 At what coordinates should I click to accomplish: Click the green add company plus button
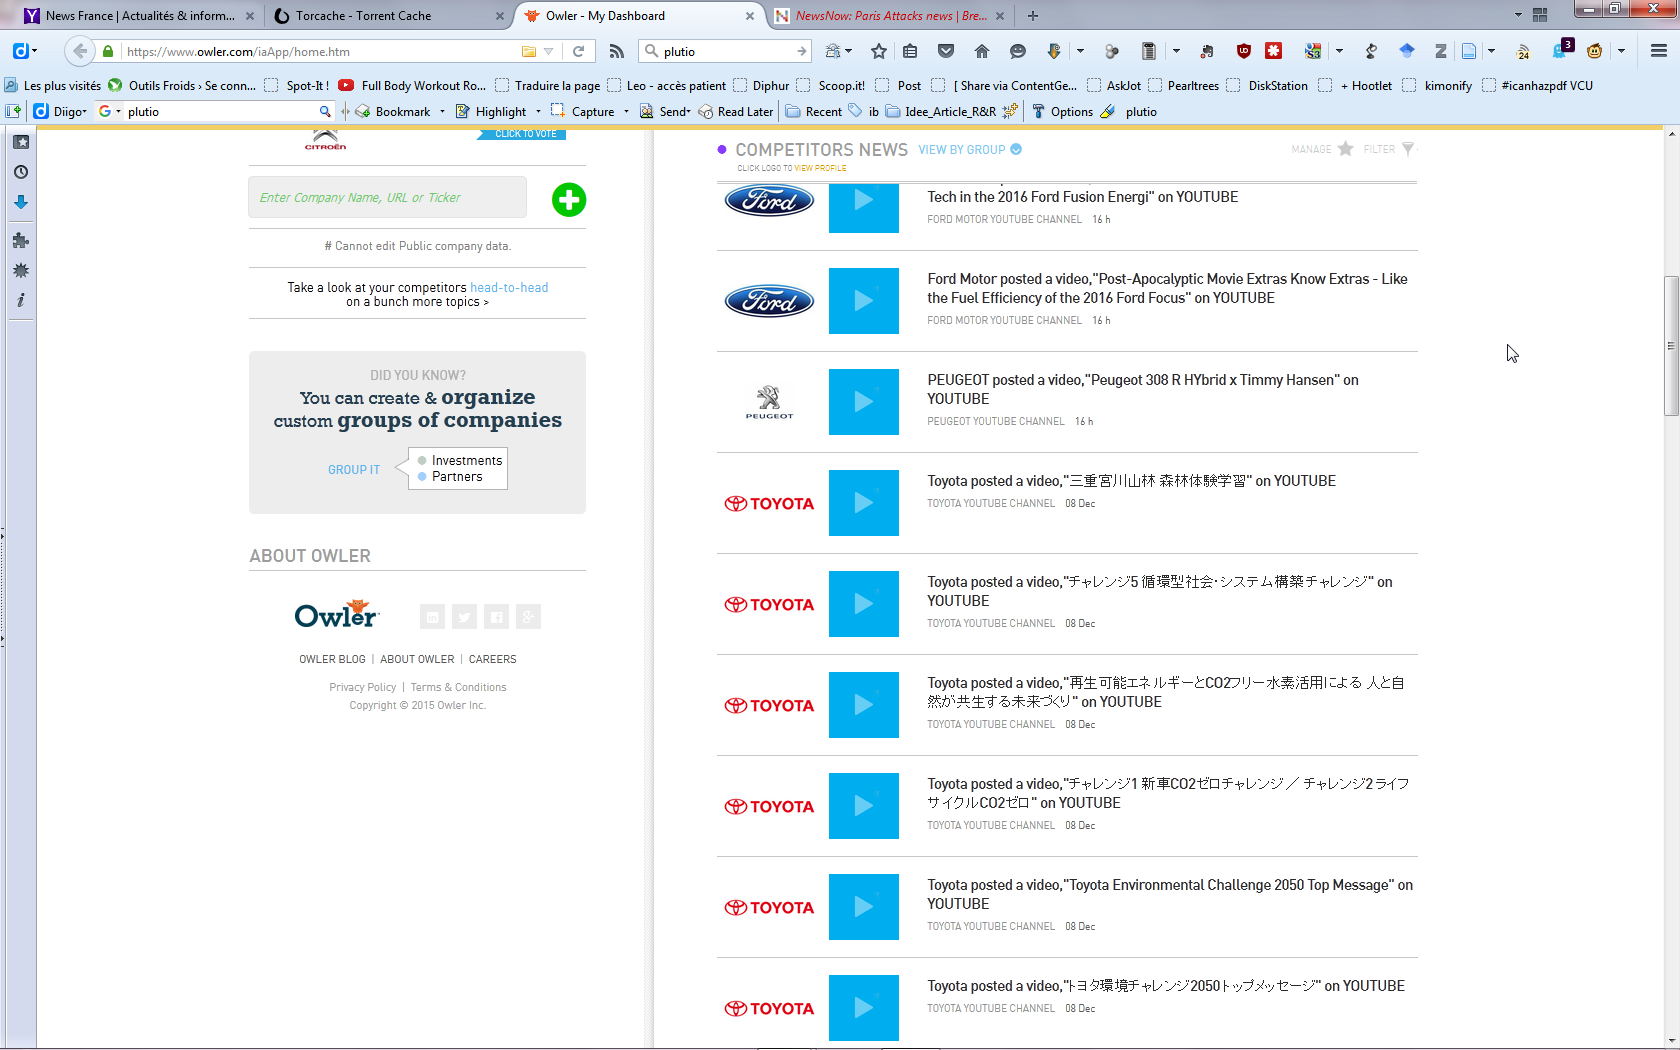[569, 200]
